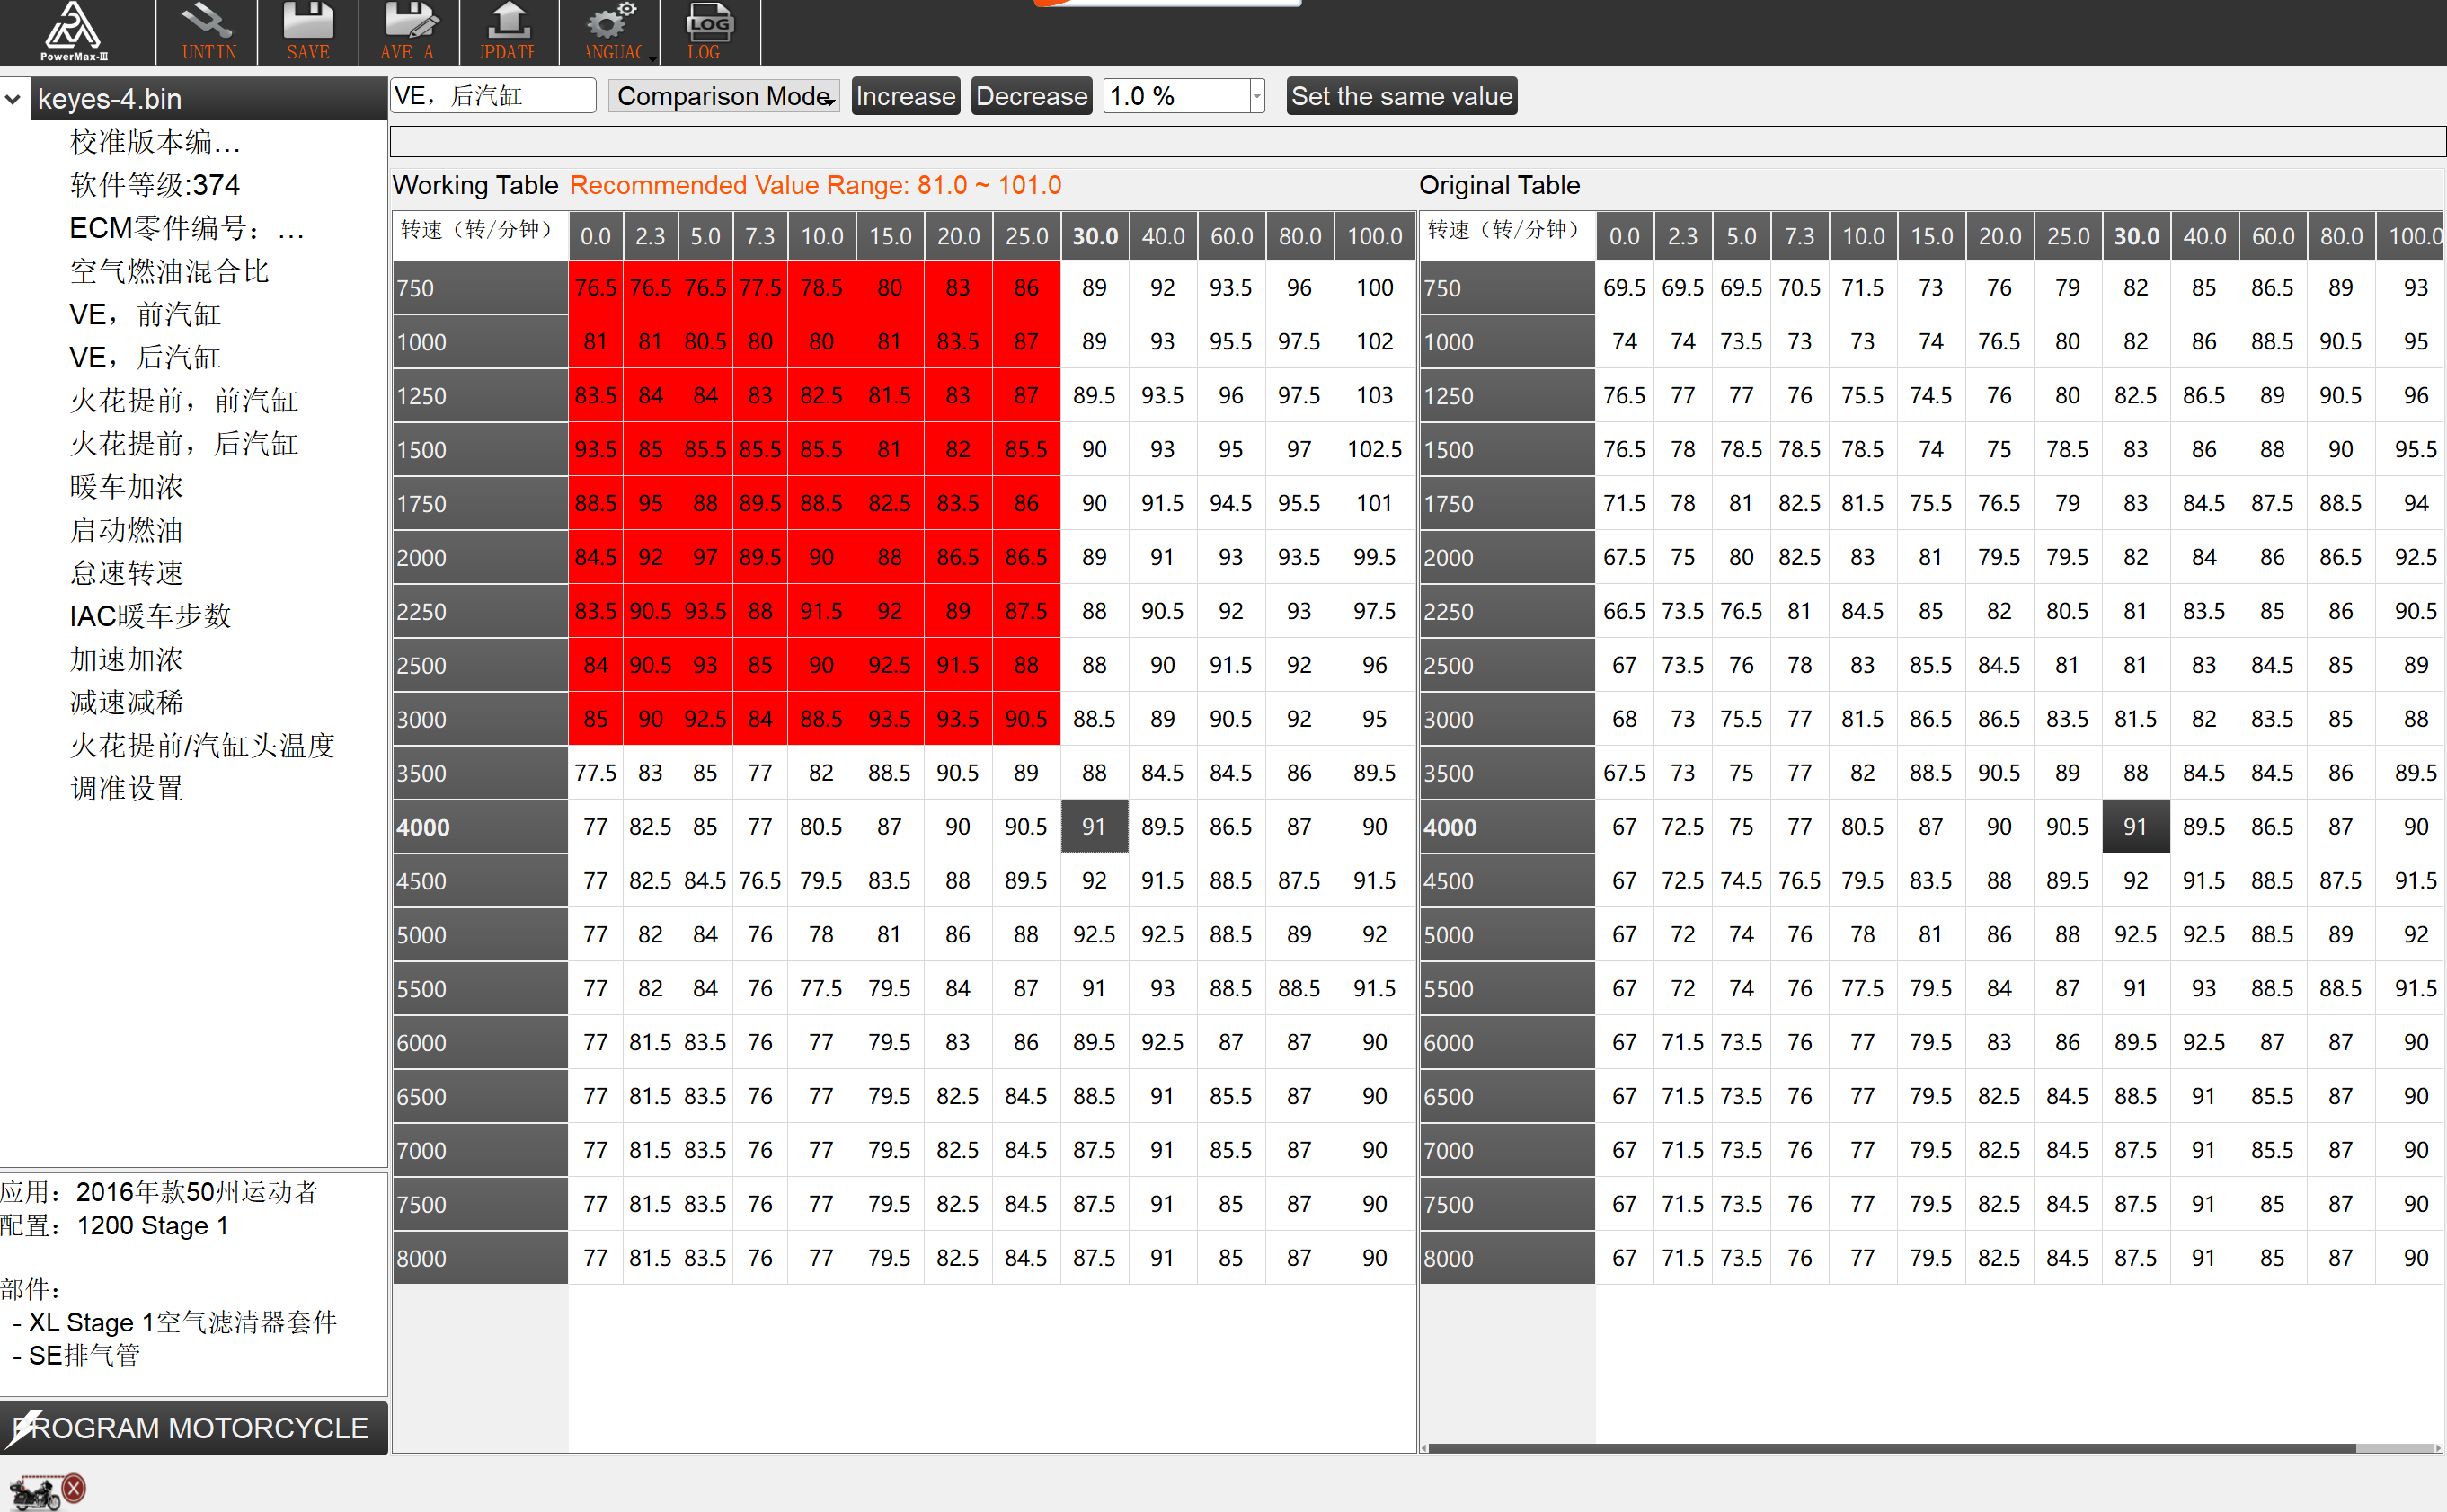The height and width of the screenshot is (1512, 2447).
Task: Select the ECM零件编号 tree item
Action: click(x=187, y=229)
